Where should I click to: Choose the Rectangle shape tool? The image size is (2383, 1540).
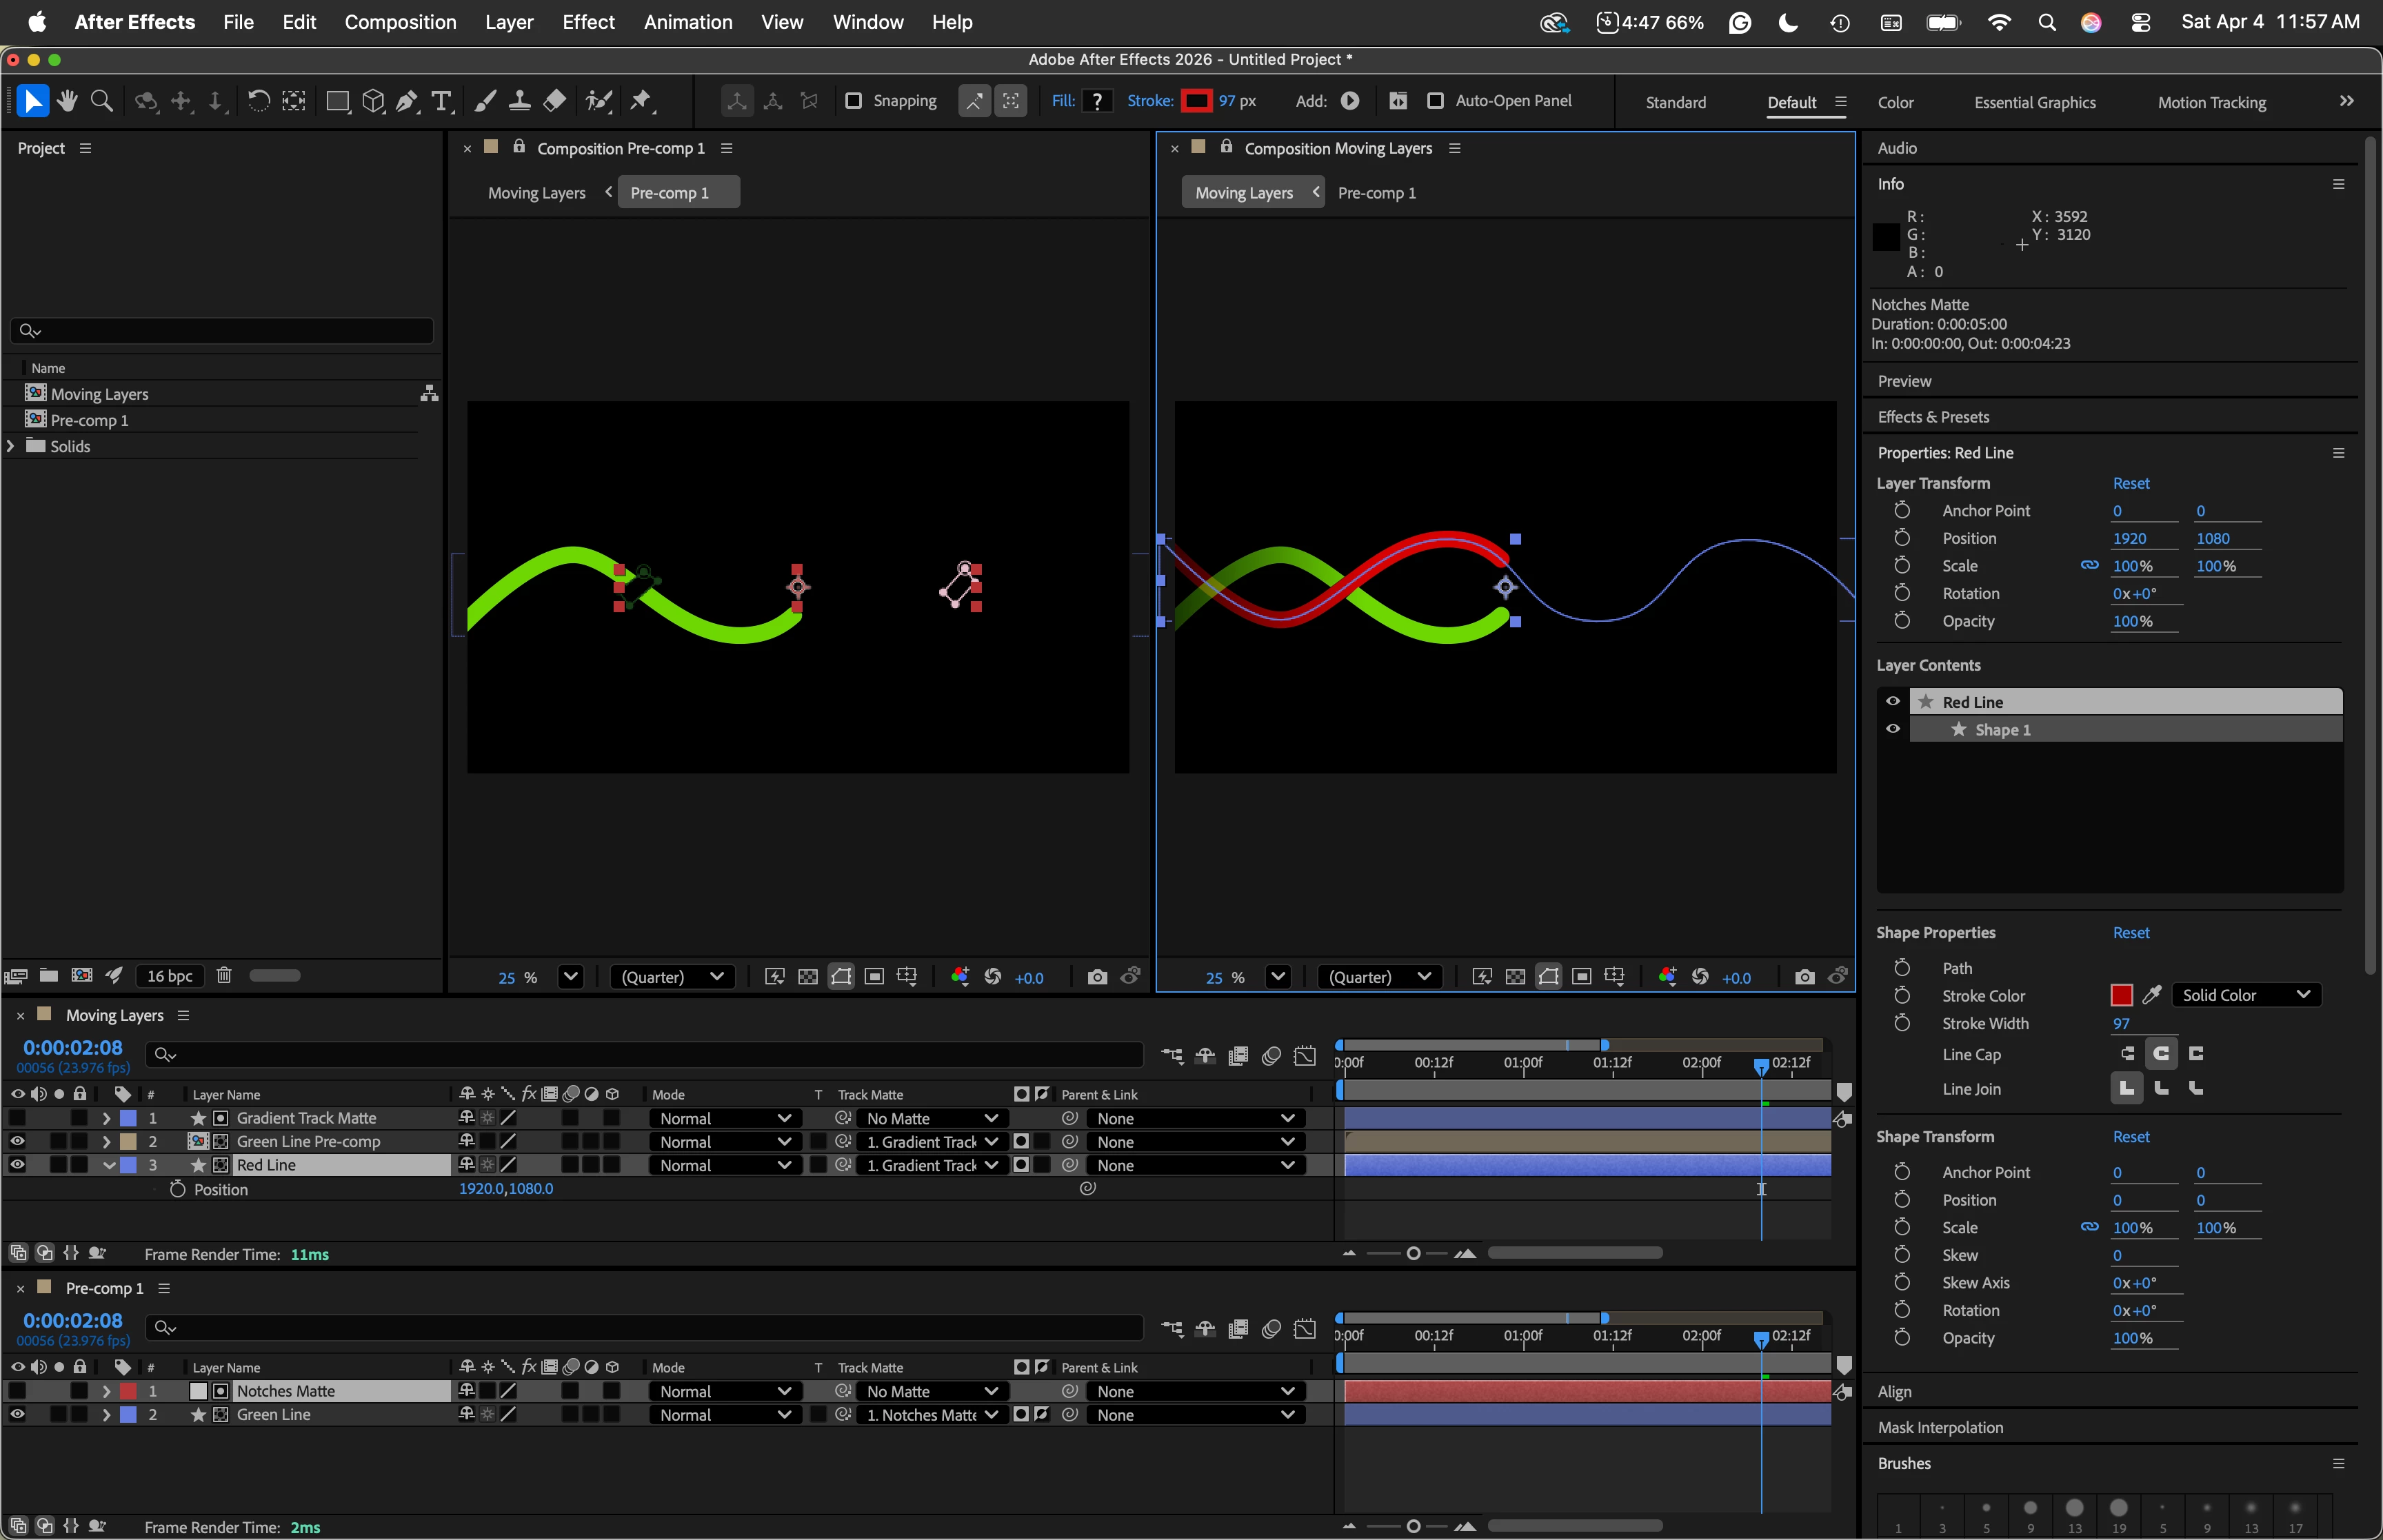pos(337,101)
